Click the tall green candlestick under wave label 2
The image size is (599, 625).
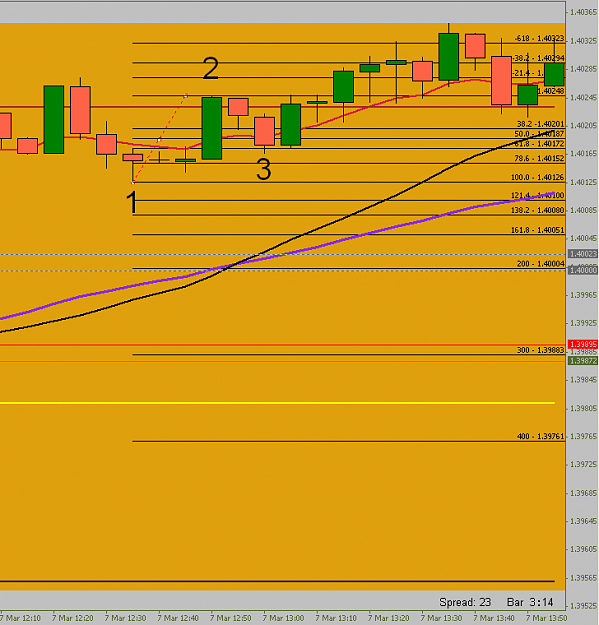[212, 128]
